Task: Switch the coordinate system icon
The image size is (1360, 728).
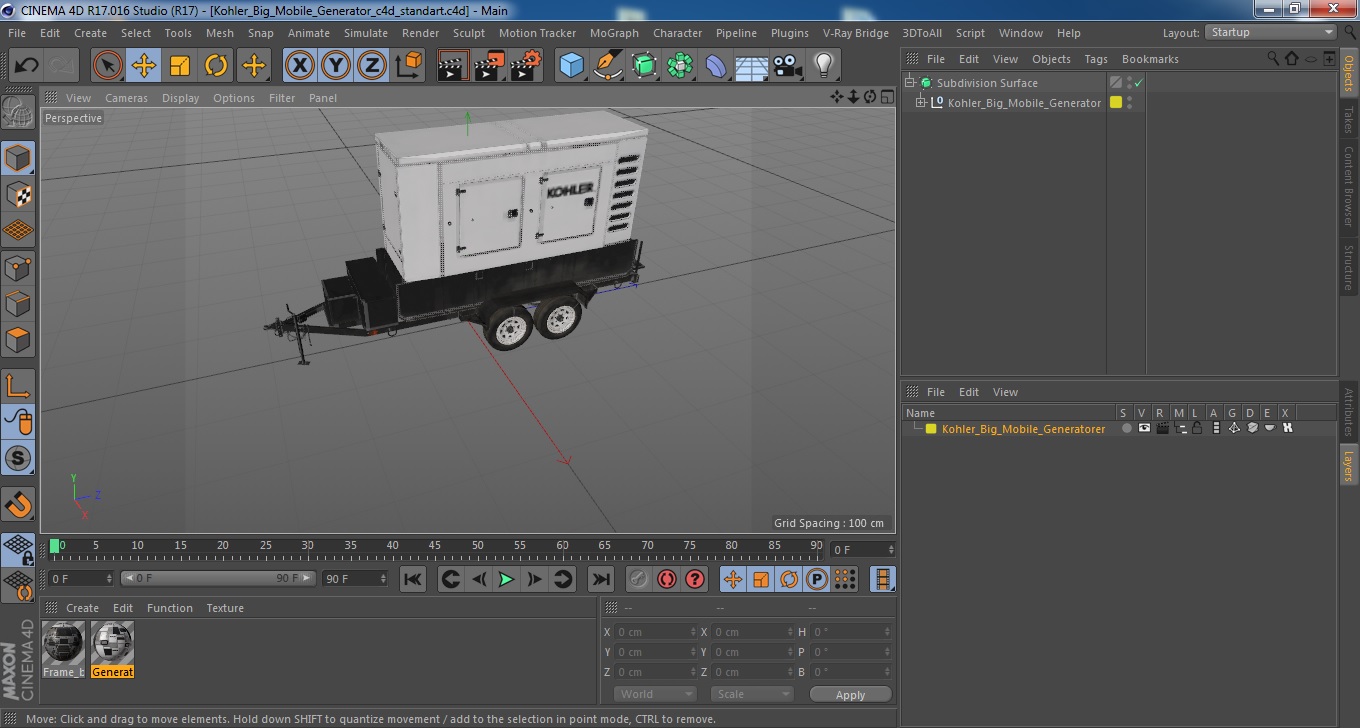Action: click(409, 66)
